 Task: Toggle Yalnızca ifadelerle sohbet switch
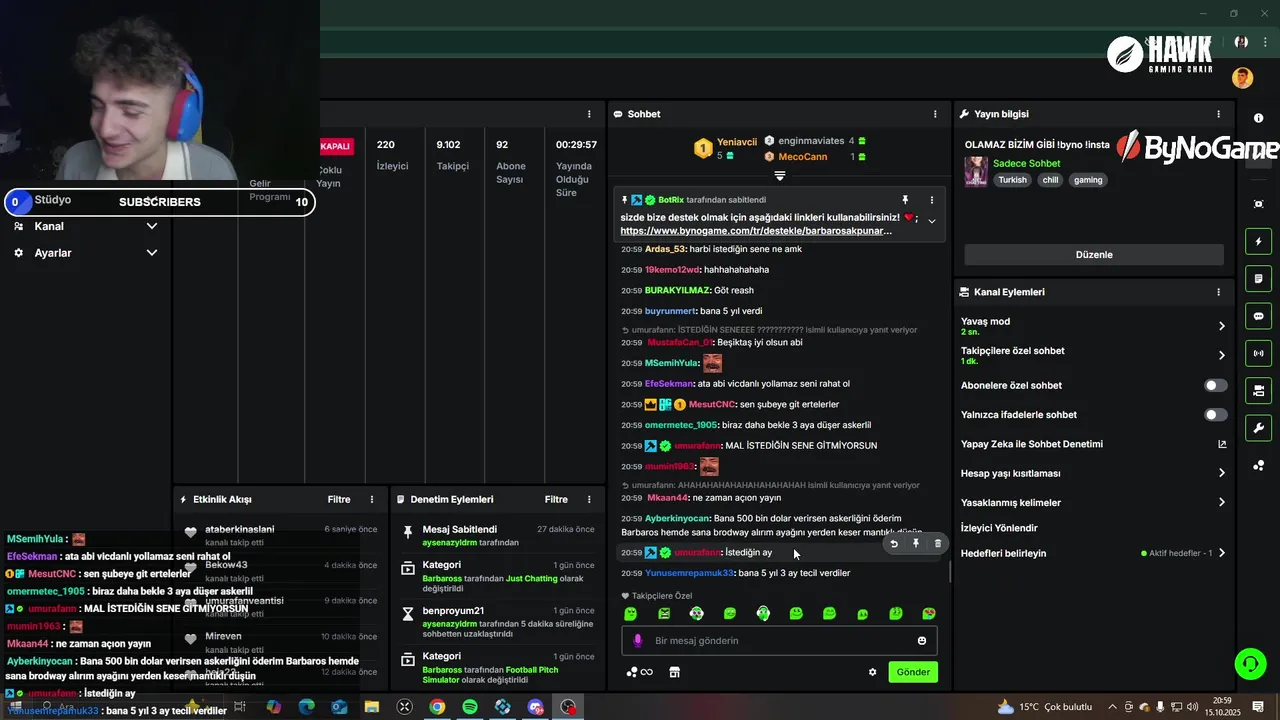(x=1215, y=415)
